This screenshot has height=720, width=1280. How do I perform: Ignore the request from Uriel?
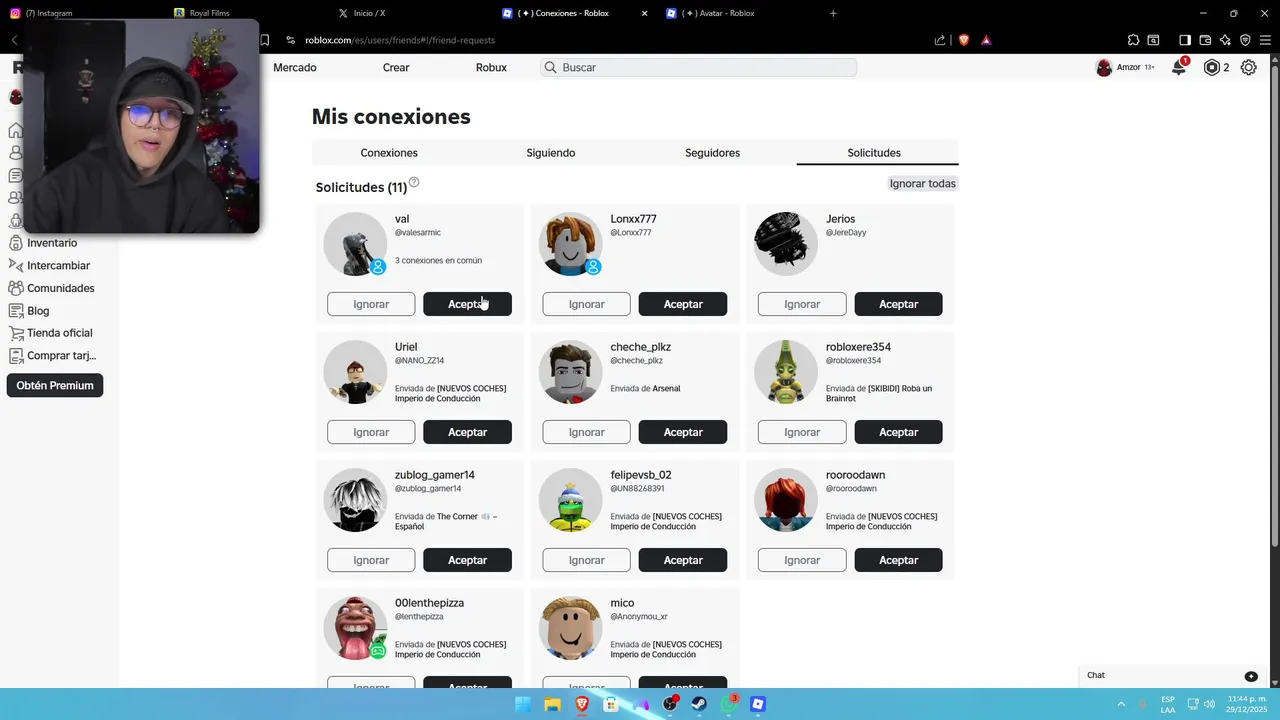click(371, 432)
